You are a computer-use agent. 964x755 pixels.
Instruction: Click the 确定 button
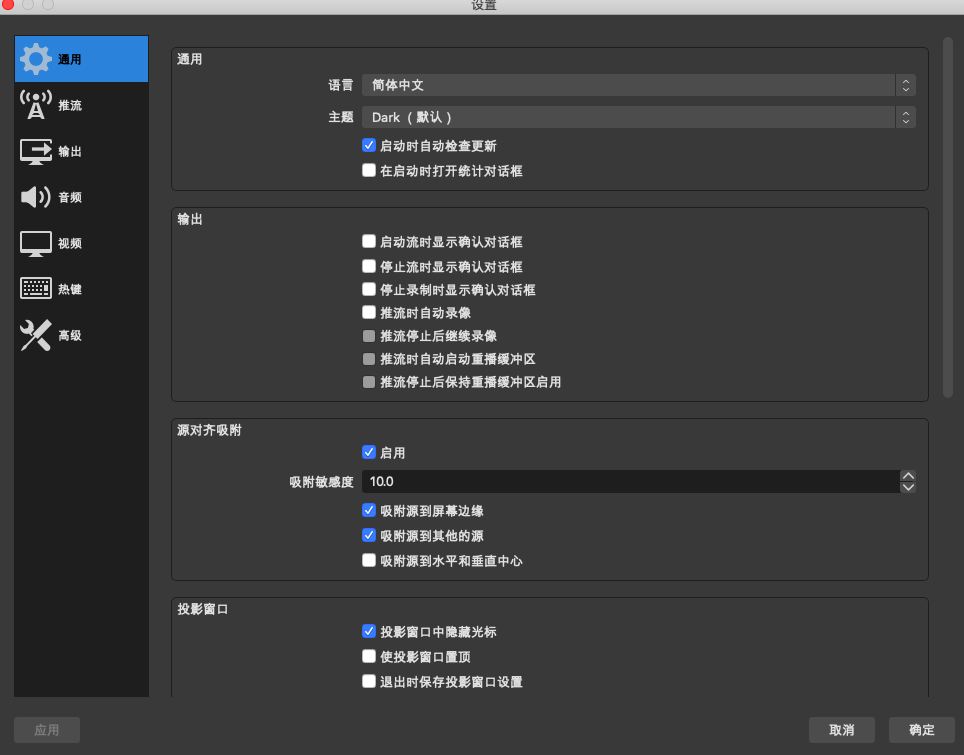tap(921, 730)
